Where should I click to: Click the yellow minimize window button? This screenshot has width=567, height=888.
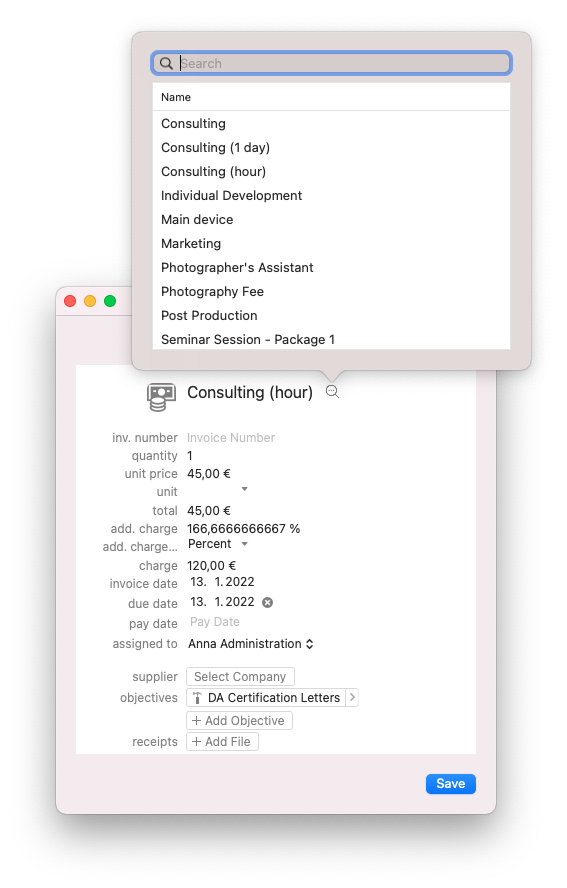pos(90,301)
